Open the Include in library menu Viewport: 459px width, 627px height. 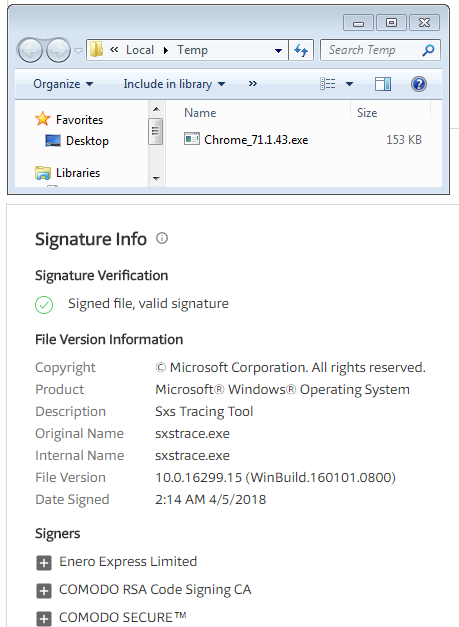coord(174,84)
